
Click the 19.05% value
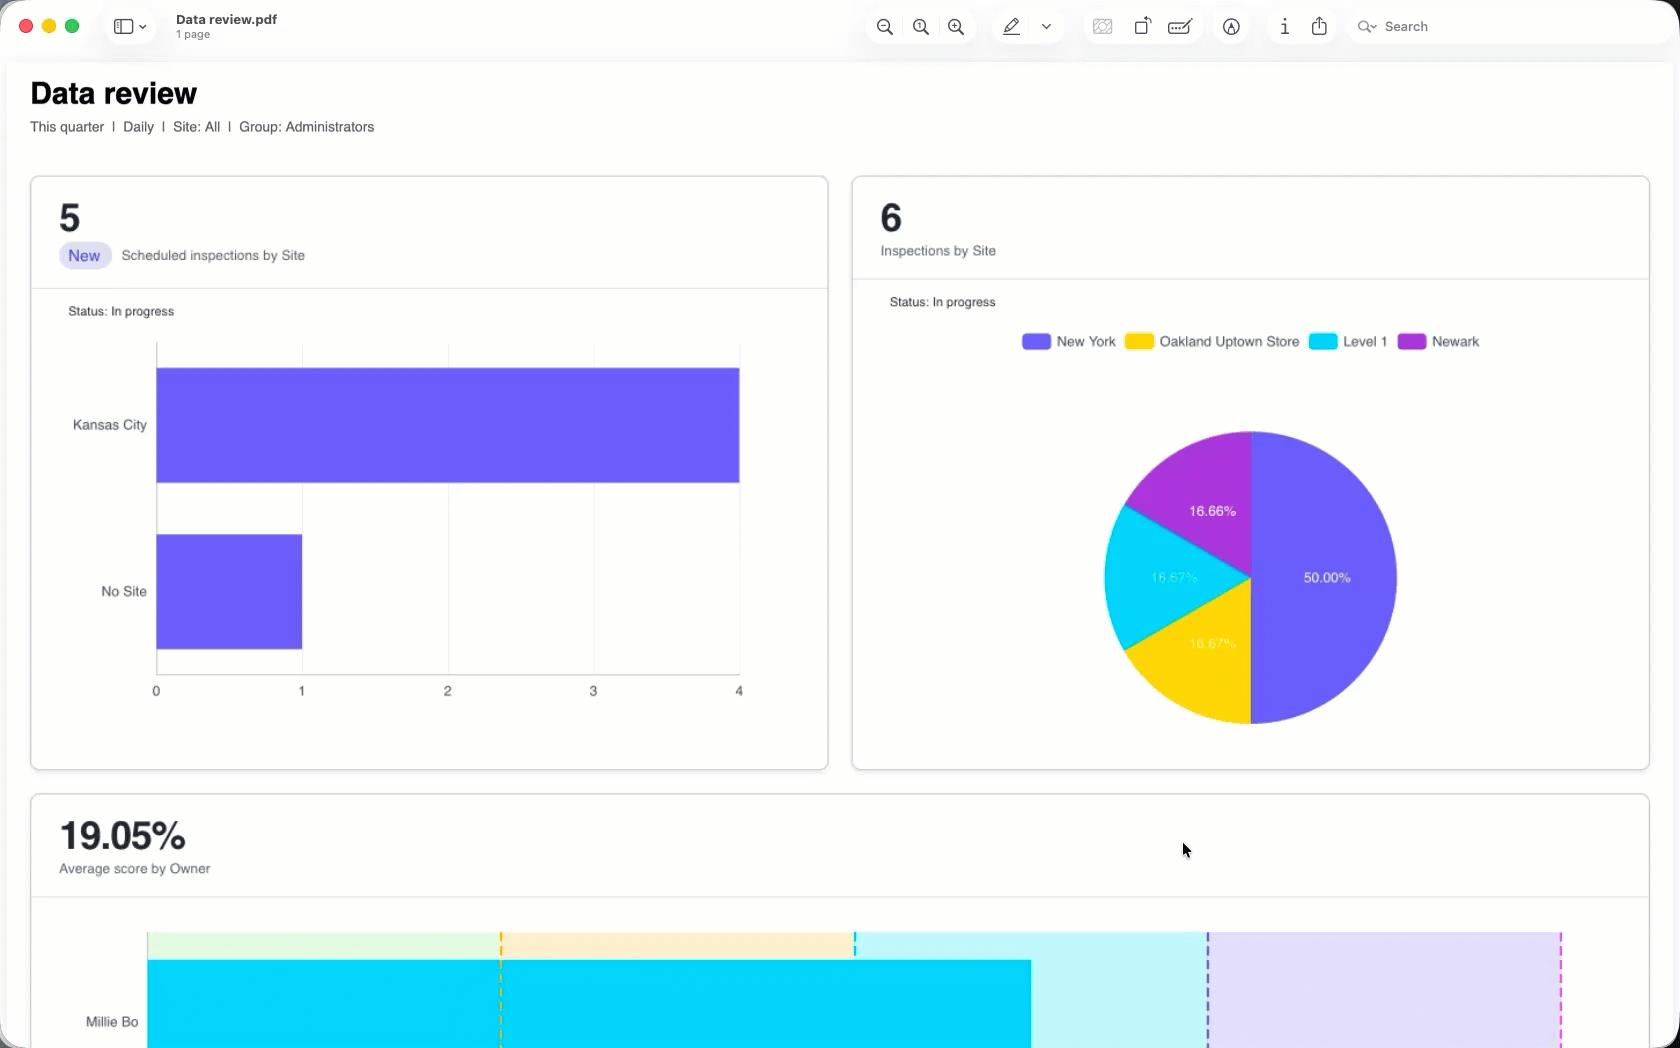click(x=123, y=836)
